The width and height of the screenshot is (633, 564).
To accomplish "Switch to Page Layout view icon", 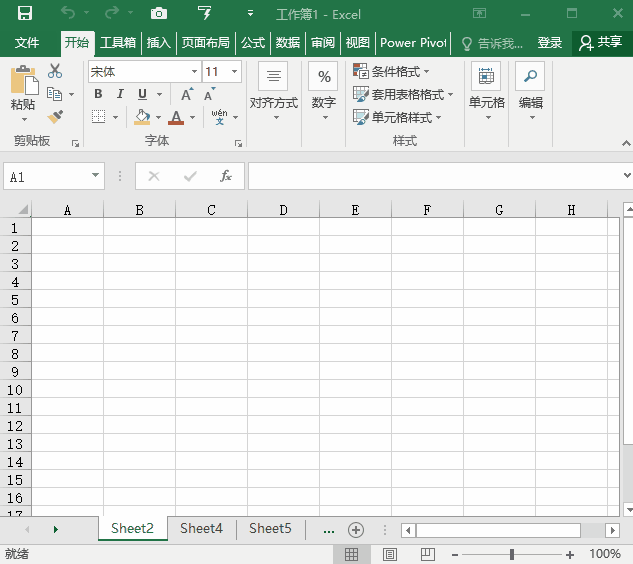I will point(390,554).
